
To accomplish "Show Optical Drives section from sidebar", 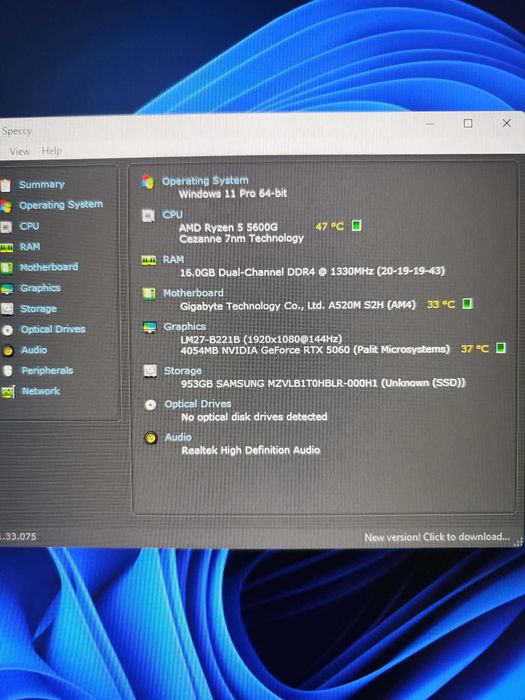I will pos(53,329).
